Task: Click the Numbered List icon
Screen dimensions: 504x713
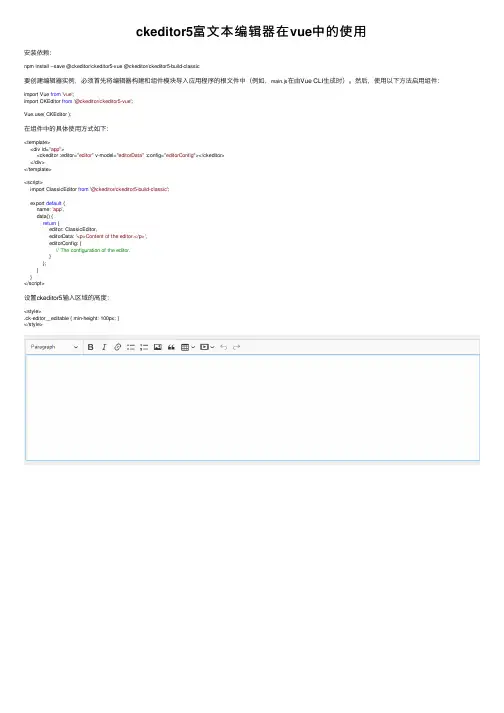Action: pos(144,347)
